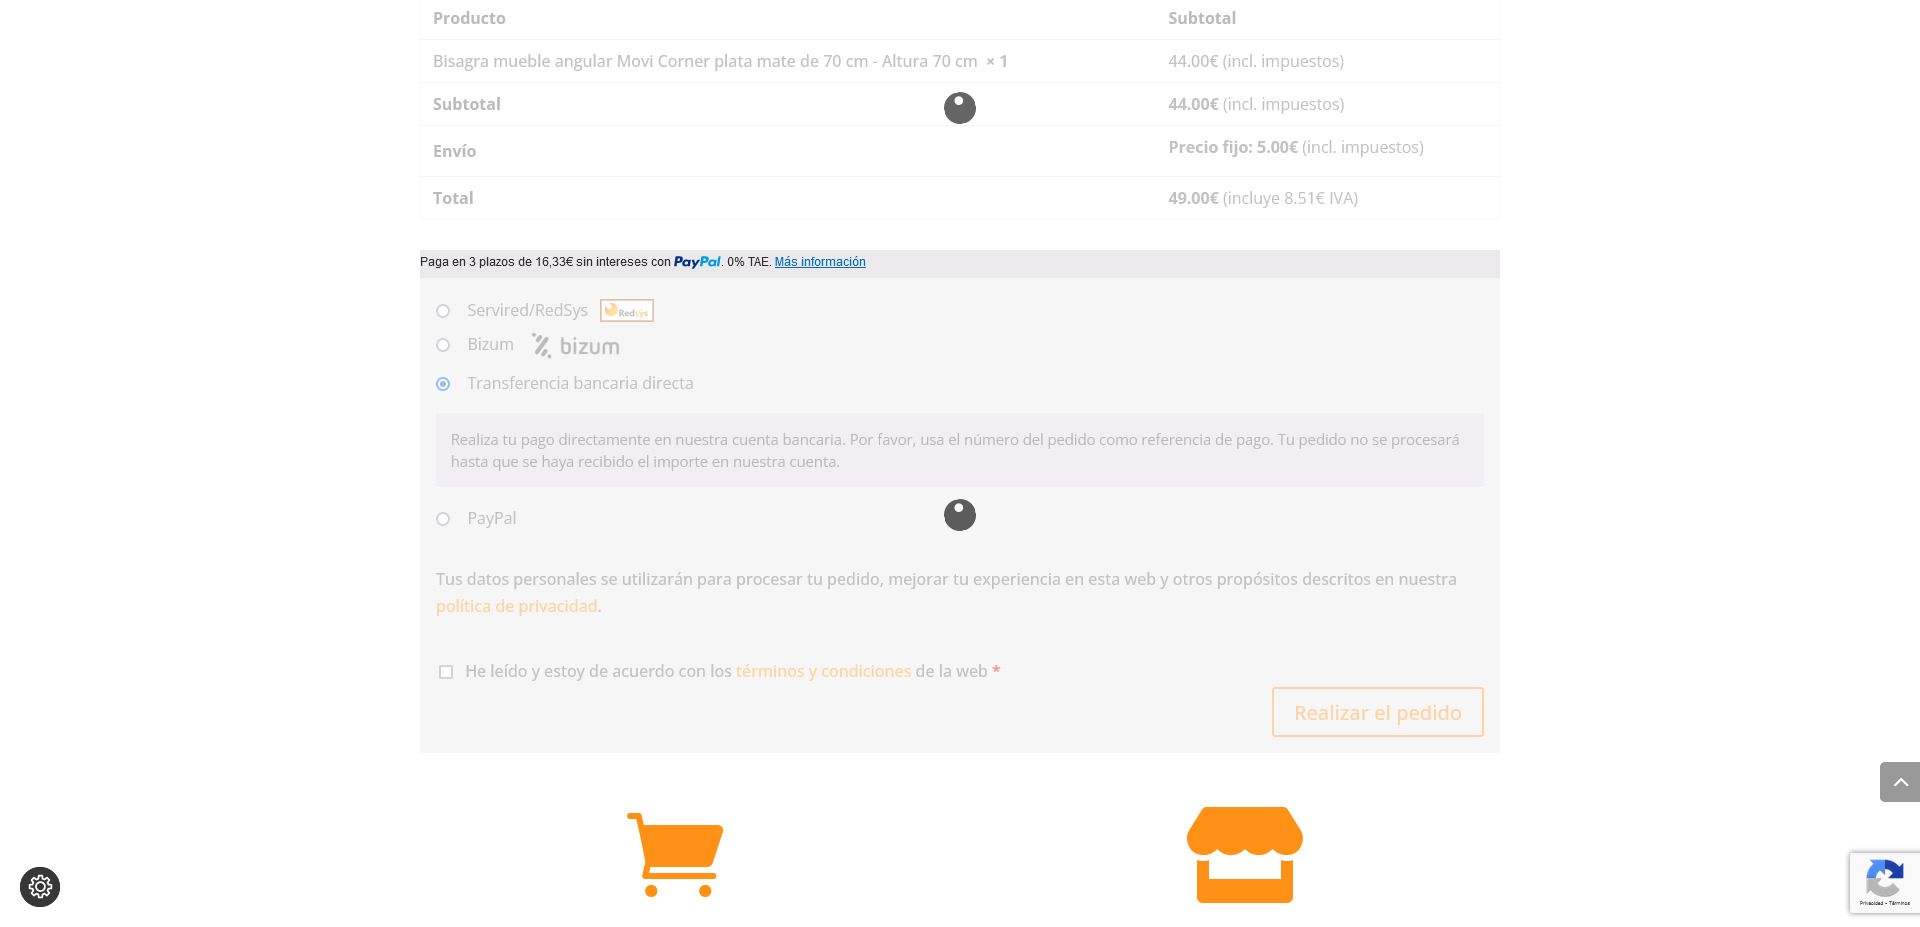Click the reCAPTCHA badge
This screenshot has height=927, width=1920.
coord(1885,882)
